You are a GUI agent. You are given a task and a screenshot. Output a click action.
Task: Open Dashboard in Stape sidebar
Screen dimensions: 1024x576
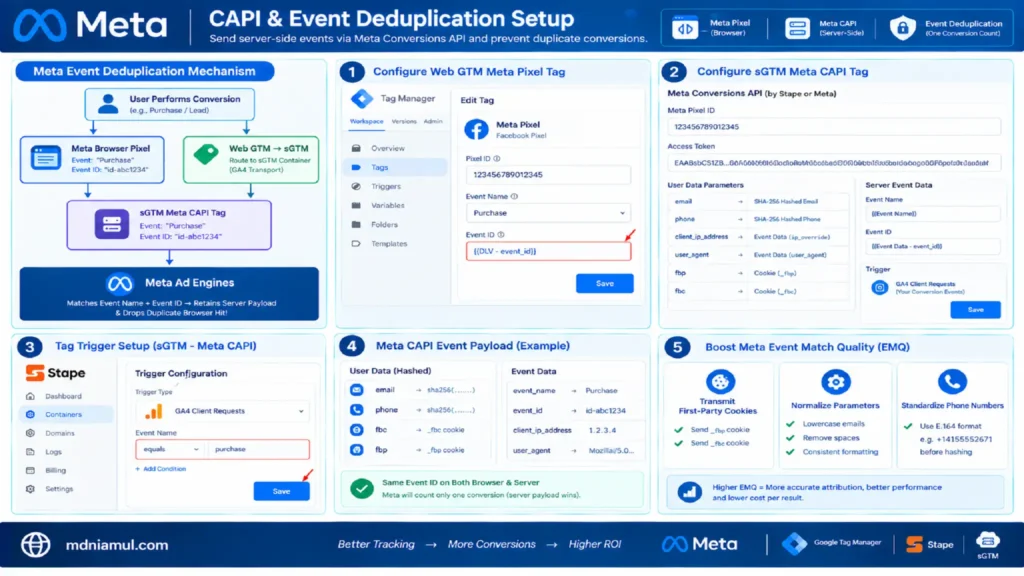tap(66, 396)
